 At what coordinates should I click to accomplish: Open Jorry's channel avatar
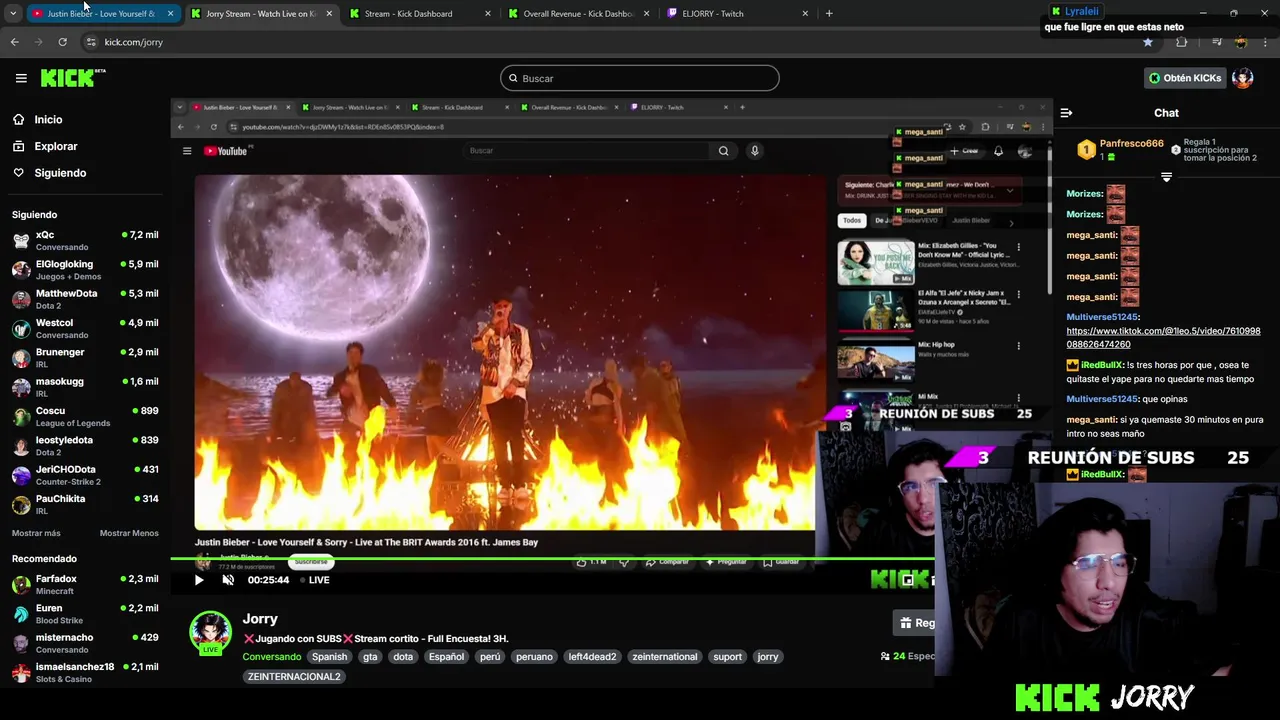tap(210, 632)
